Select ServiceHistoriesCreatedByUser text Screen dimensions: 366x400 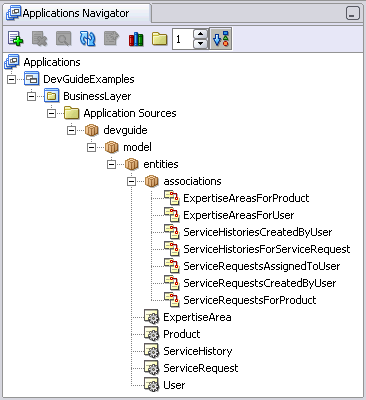click(x=258, y=232)
